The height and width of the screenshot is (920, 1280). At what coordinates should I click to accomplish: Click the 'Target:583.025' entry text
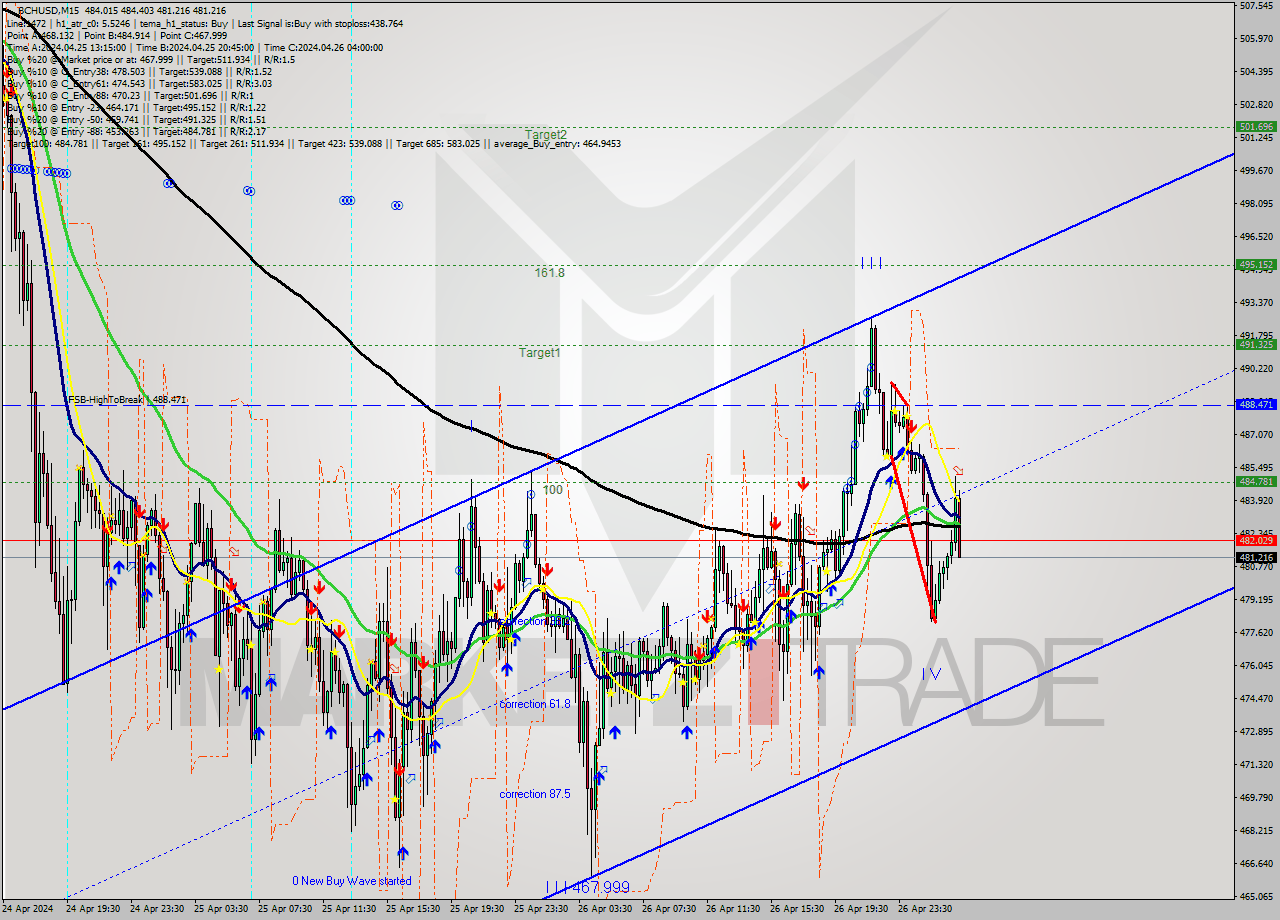point(190,84)
